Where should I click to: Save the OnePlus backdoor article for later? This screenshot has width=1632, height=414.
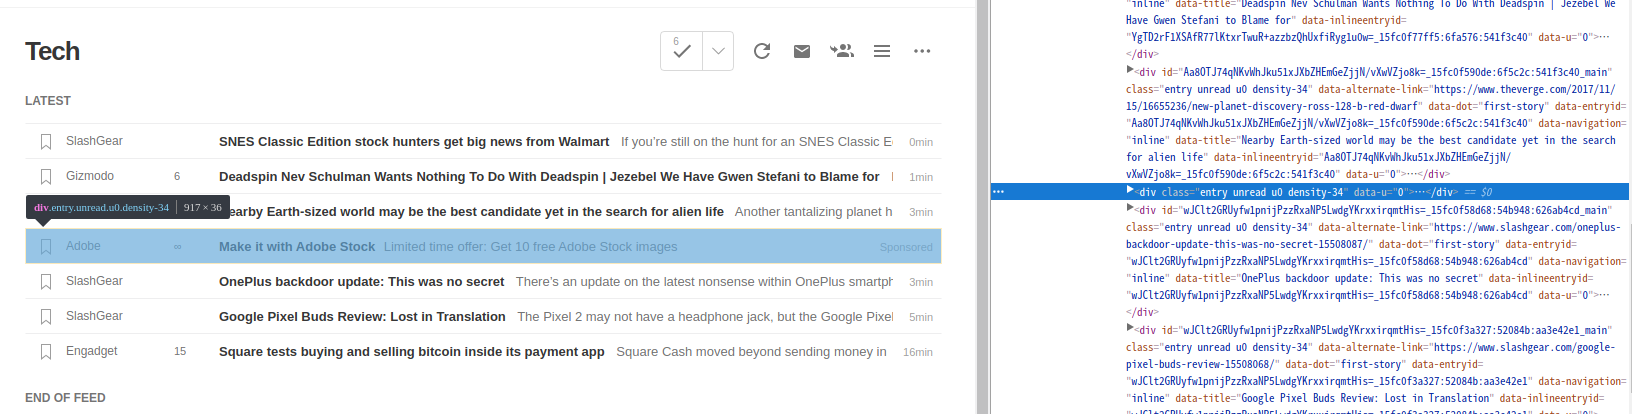pos(46,282)
